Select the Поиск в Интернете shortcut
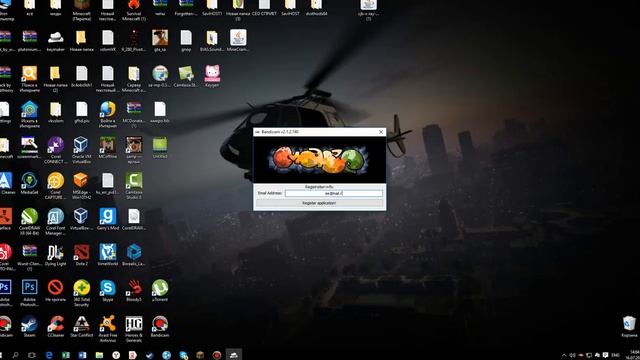Screen dimensions: 640x360 point(29,78)
